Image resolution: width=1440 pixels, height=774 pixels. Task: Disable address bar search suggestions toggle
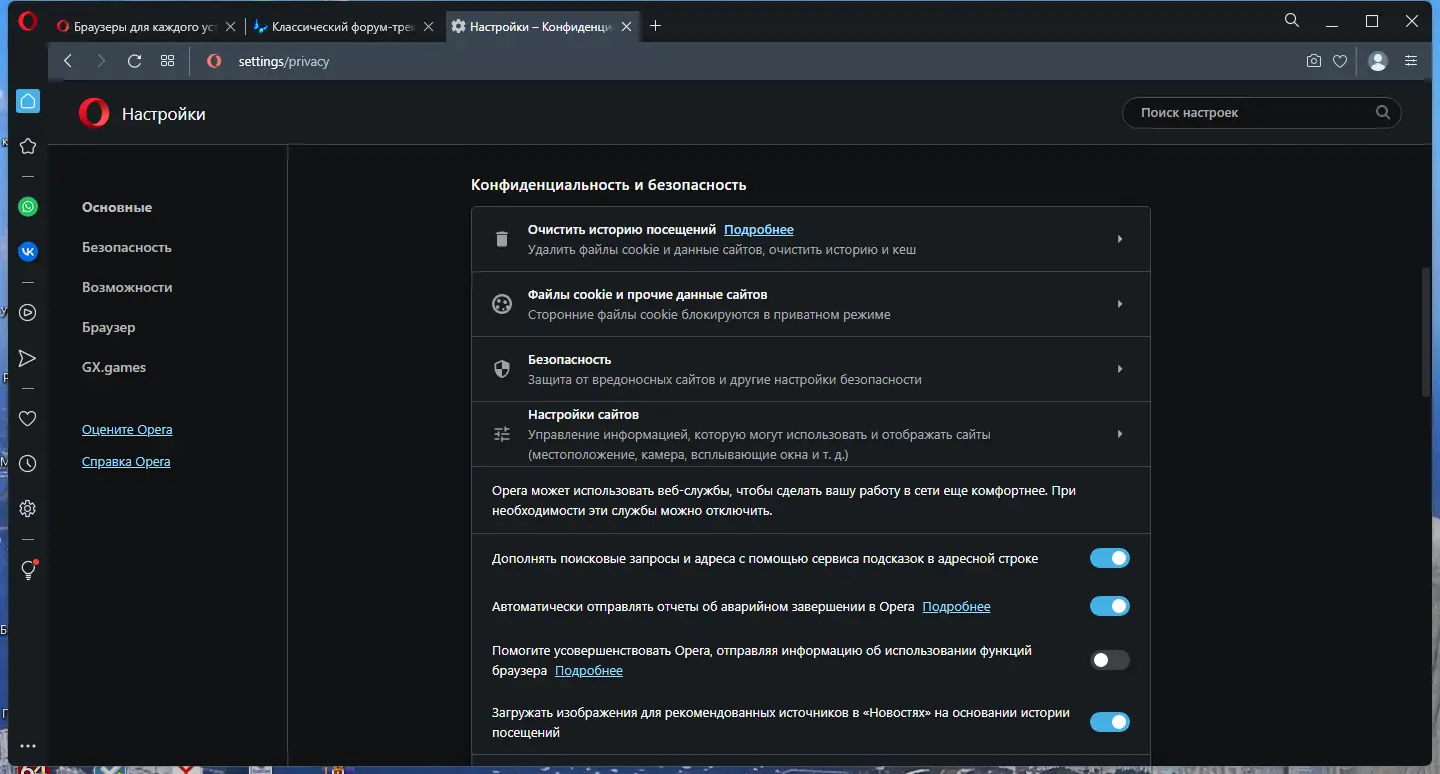1109,558
